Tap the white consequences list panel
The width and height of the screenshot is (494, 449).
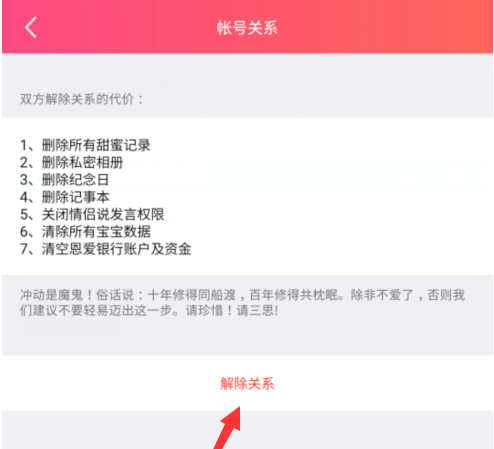(x=247, y=196)
